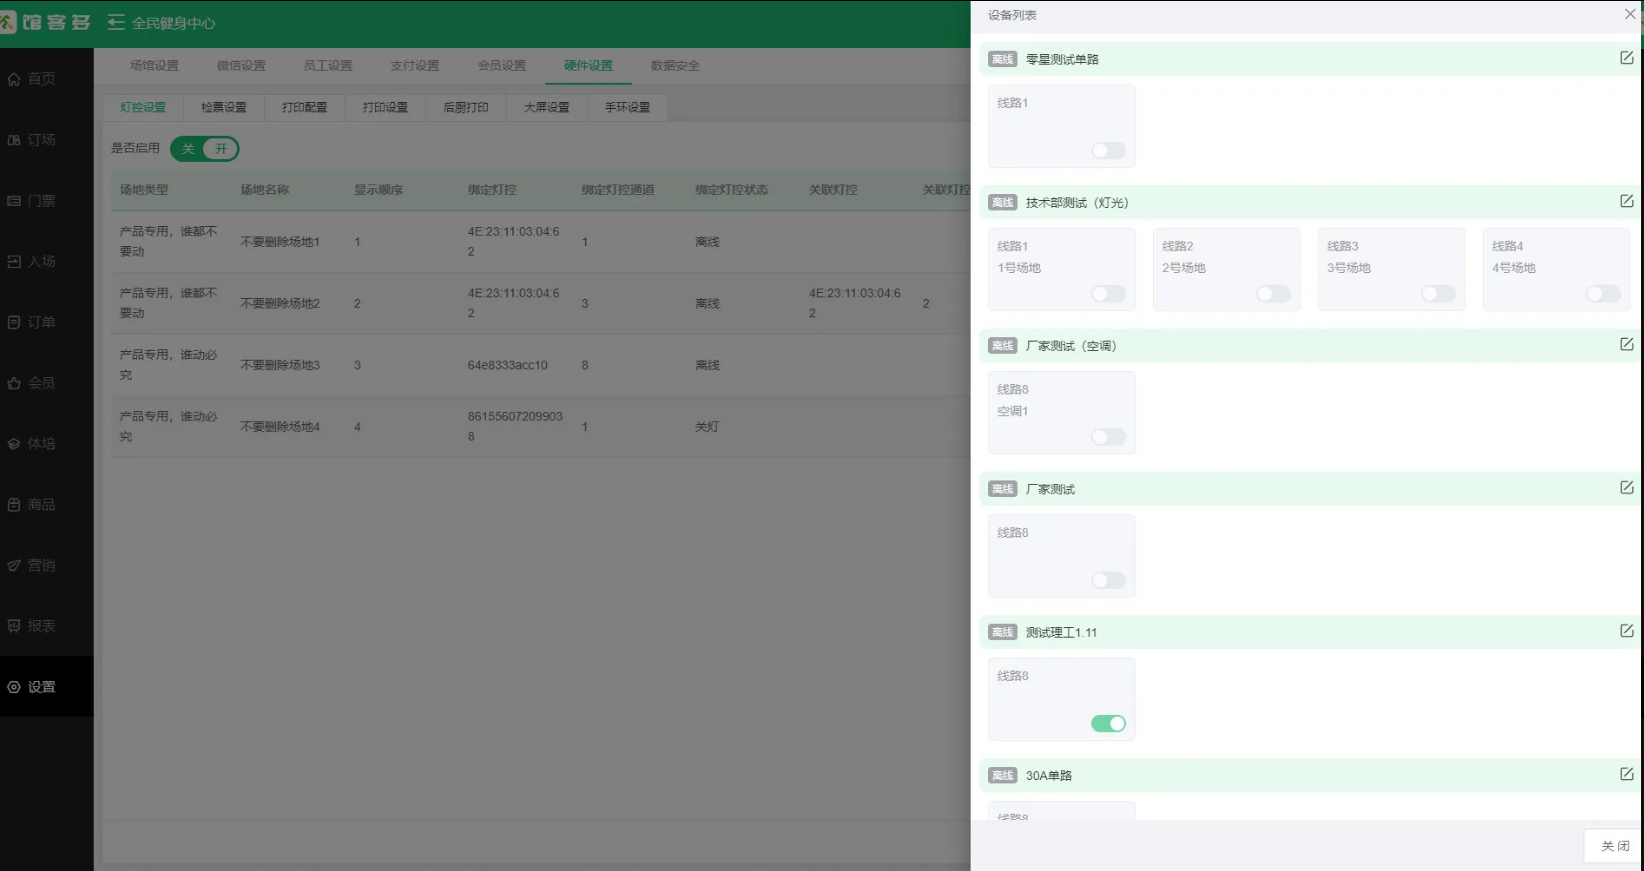Click the edit icon for 技术部测试（灯光）

(x=1627, y=201)
